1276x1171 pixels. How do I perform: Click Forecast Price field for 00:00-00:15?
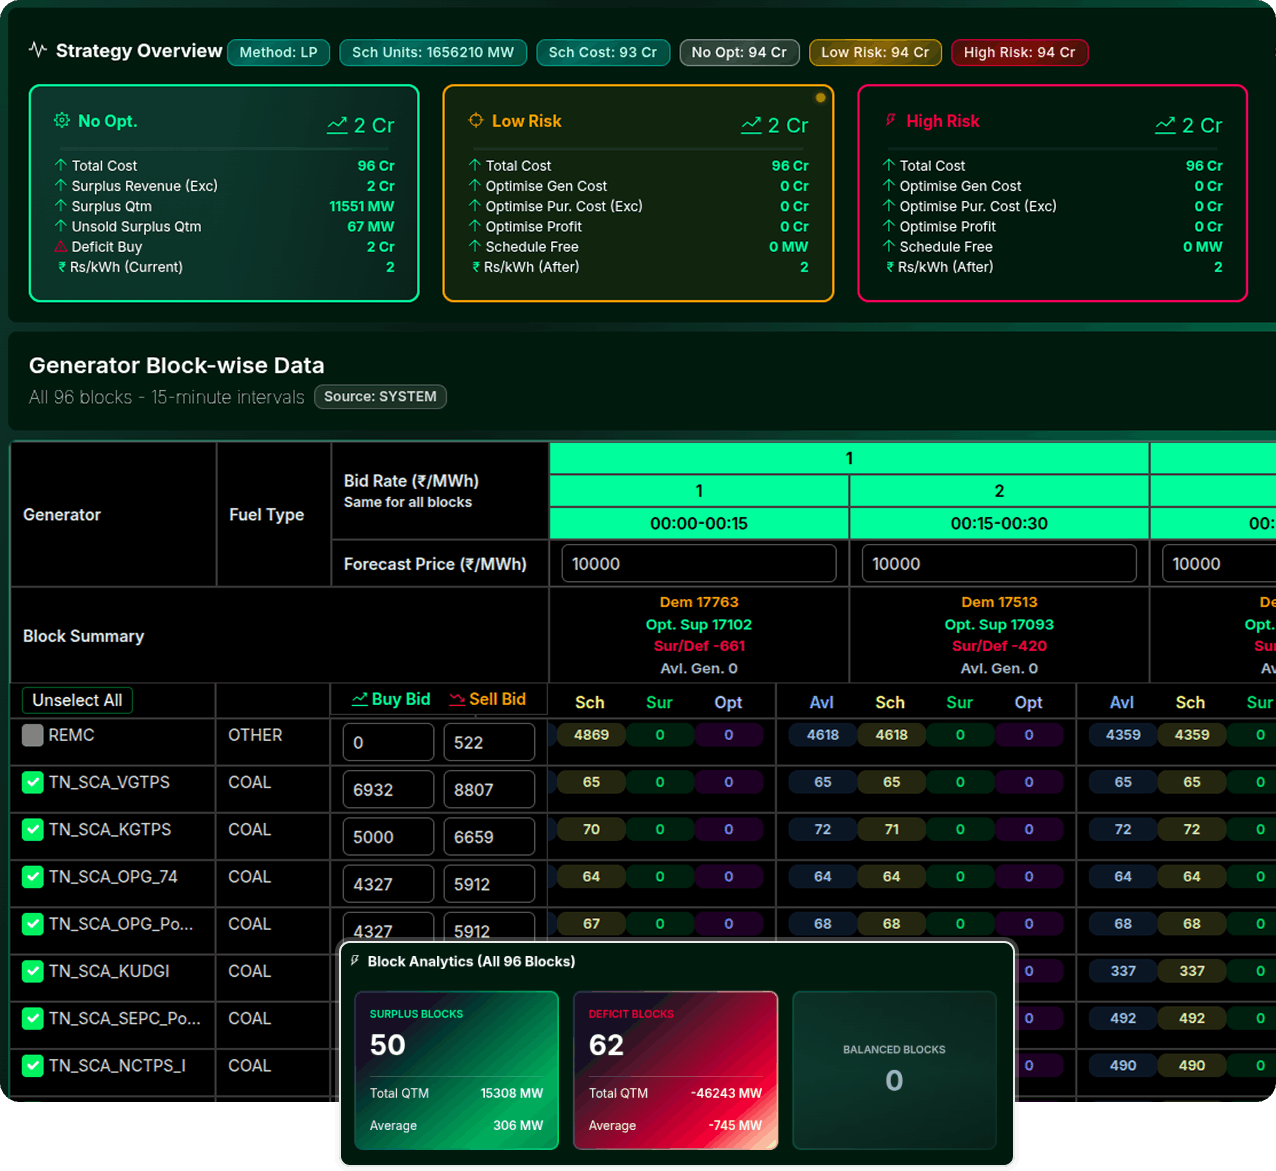pyautogui.click(x=699, y=563)
